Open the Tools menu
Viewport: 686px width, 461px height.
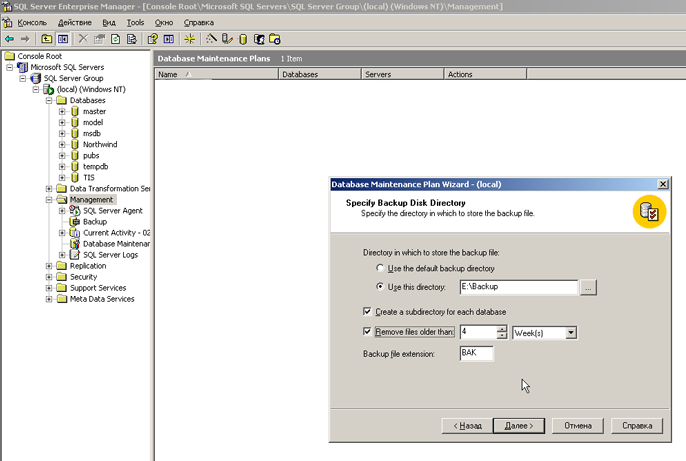(x=135, y=21)
